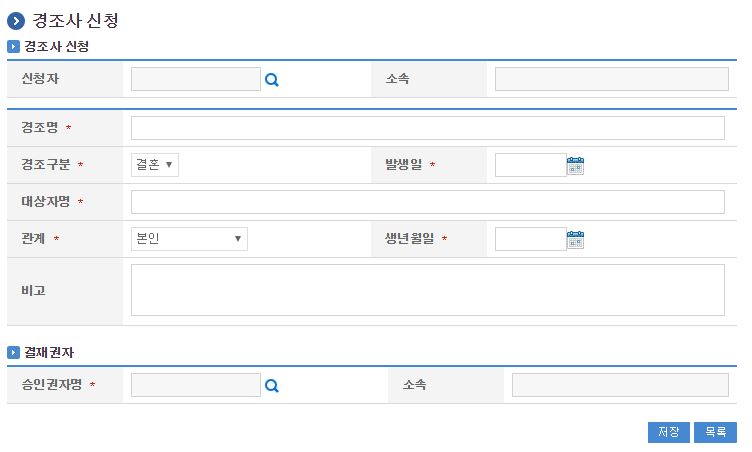Click the 경조사 신청 page title arrow icon
Image resolution: width=752 pixels, height=452 pixels.
(15, 21)
